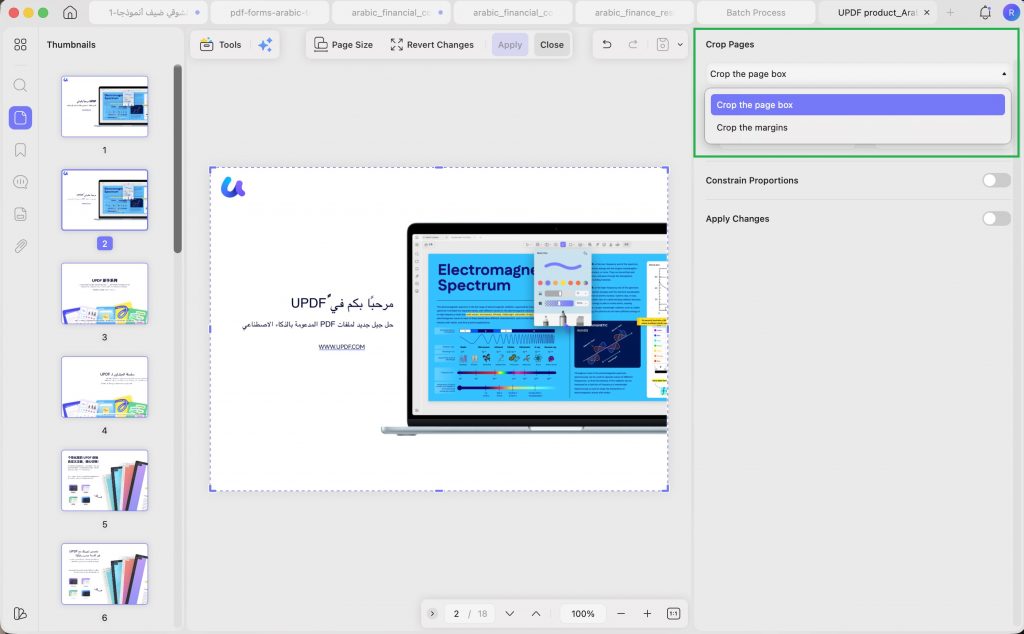Screen dimensions: 1024x634
Task: Click the bottom-right crop box handle
Action: coord(667,490)
